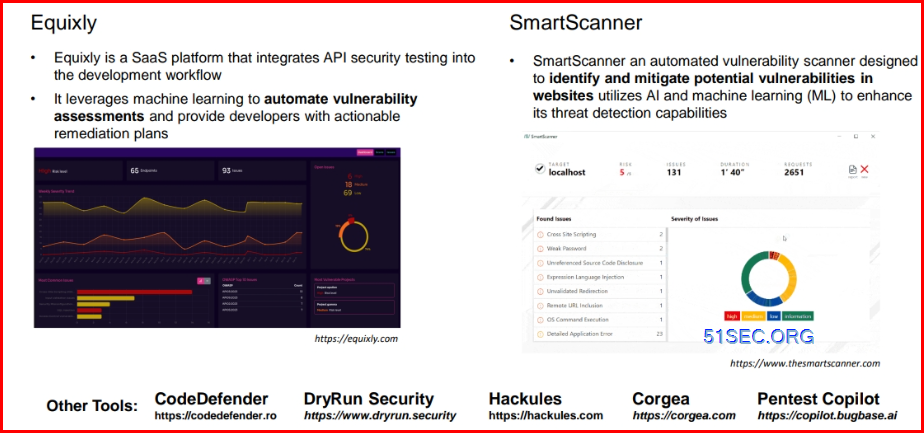Click green segment of SmartScanner severity donut

click(748, 272)
